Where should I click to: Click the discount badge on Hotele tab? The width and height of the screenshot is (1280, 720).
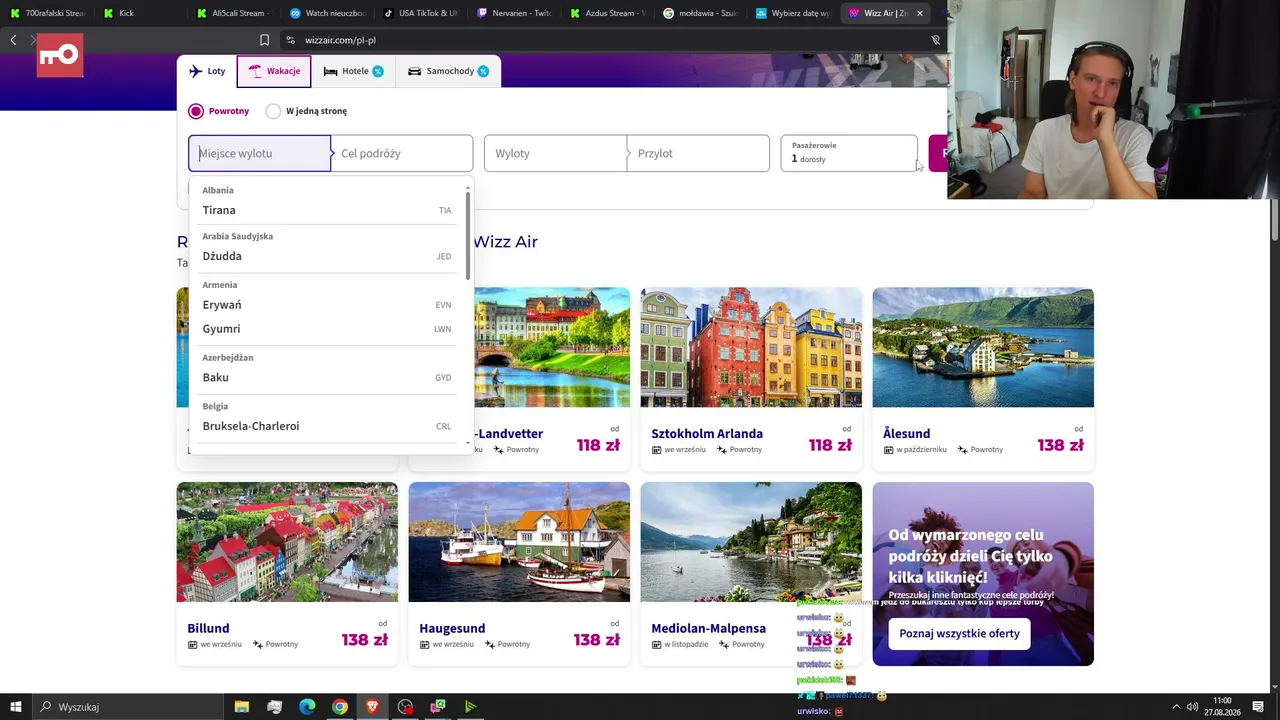pyautogui.click(x=378, y=71)
